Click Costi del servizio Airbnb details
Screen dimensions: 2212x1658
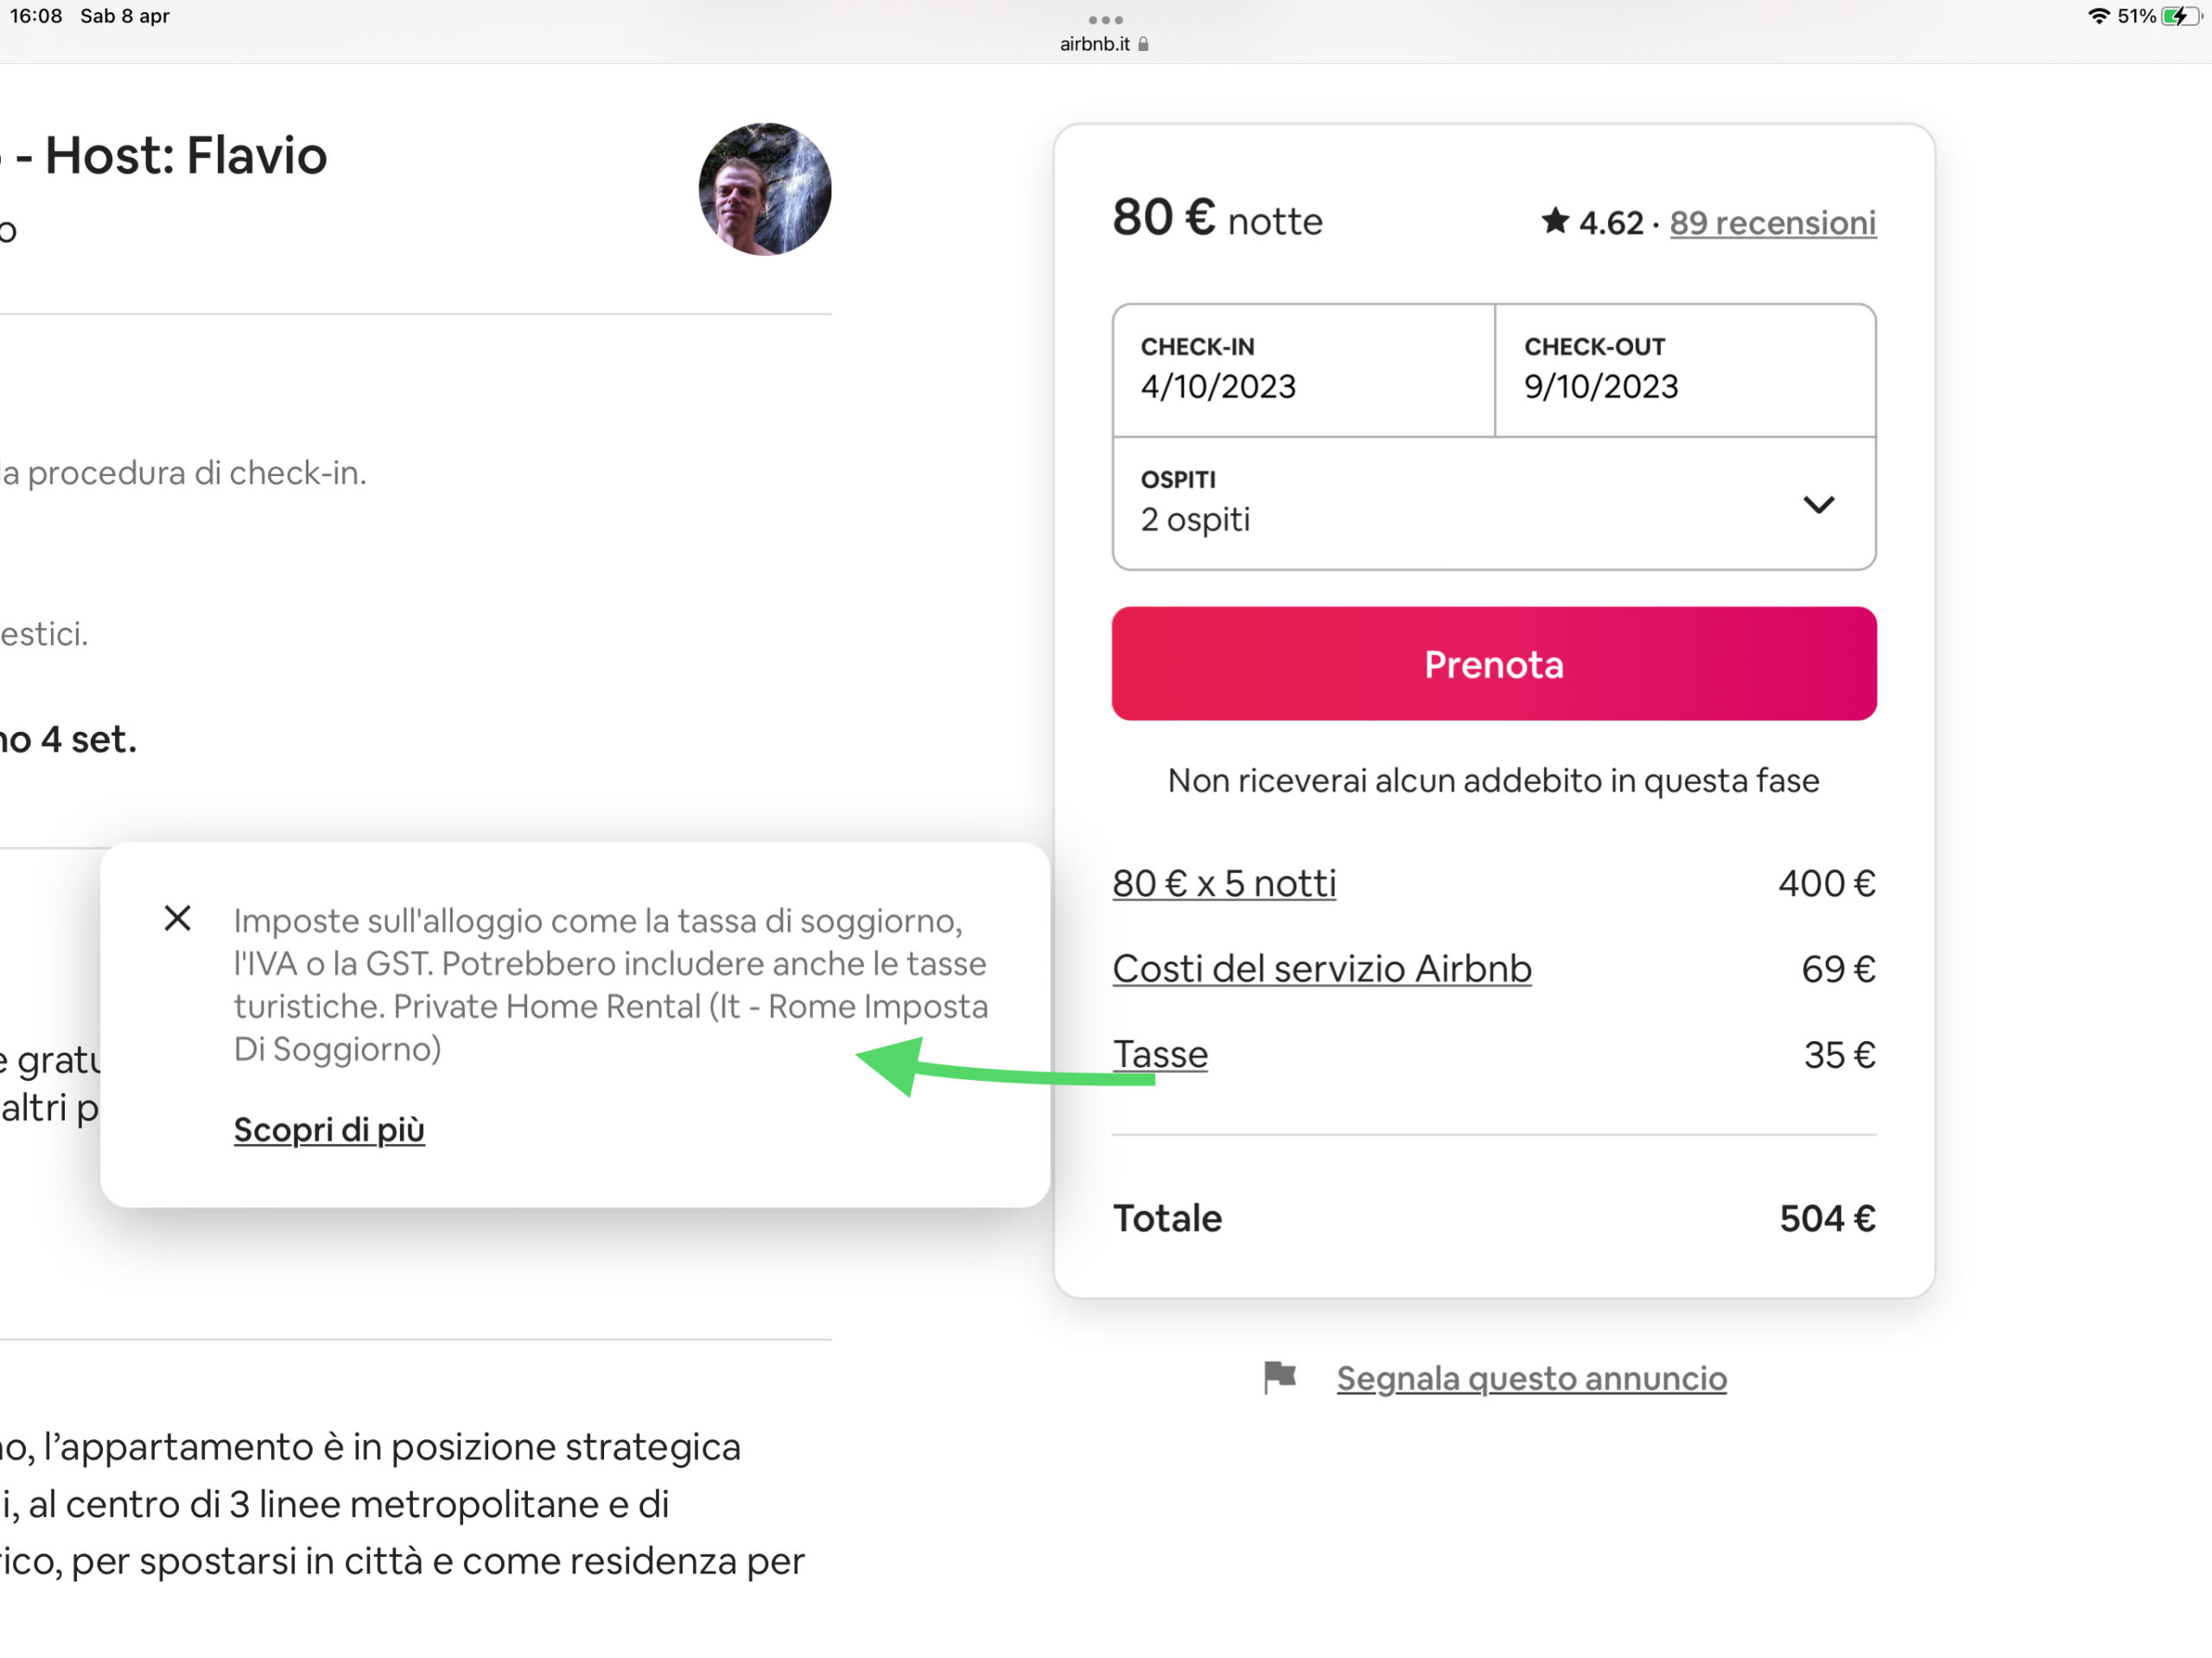point(1322,968)
